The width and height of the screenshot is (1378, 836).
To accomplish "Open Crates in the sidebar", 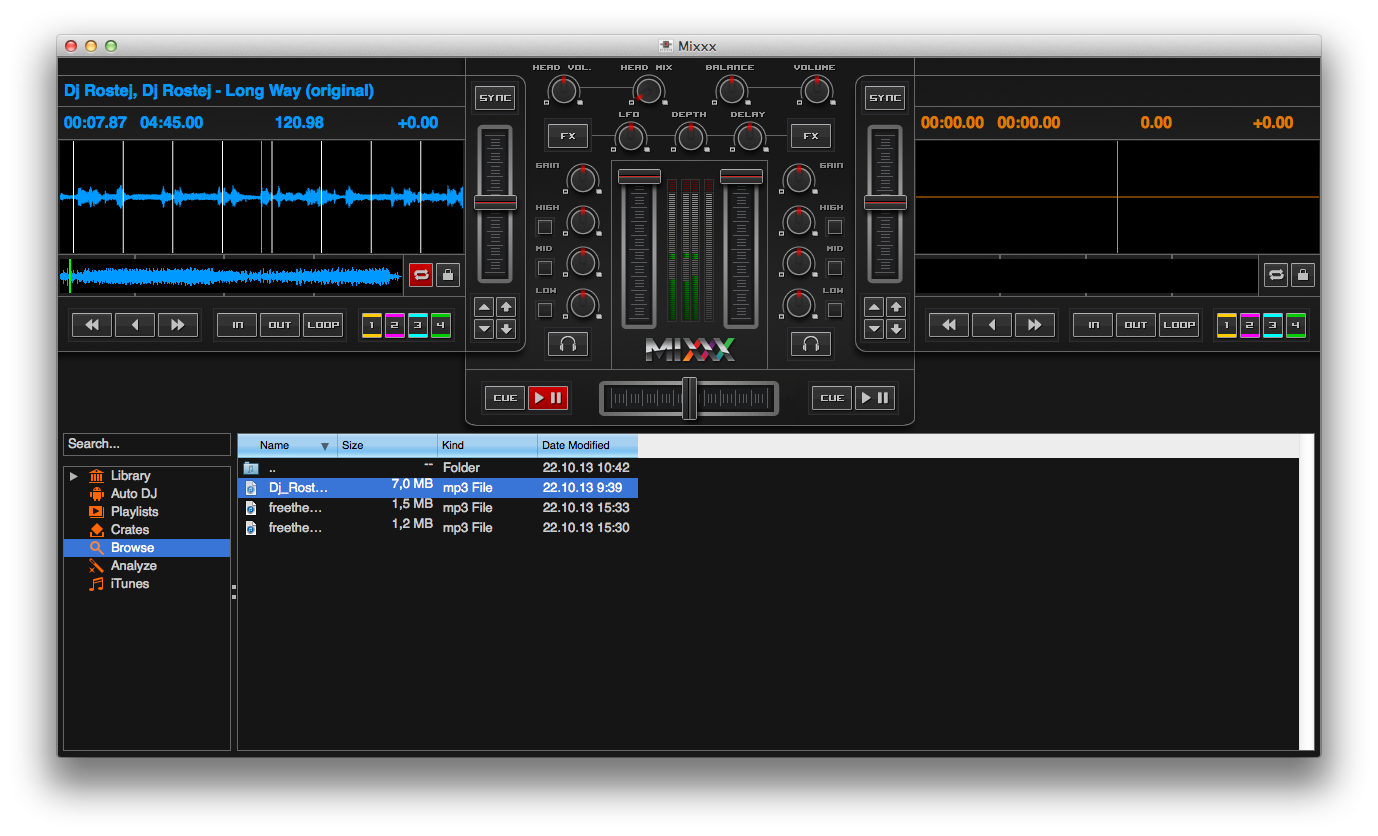I will pyautogui.click(x=130, y=530).
